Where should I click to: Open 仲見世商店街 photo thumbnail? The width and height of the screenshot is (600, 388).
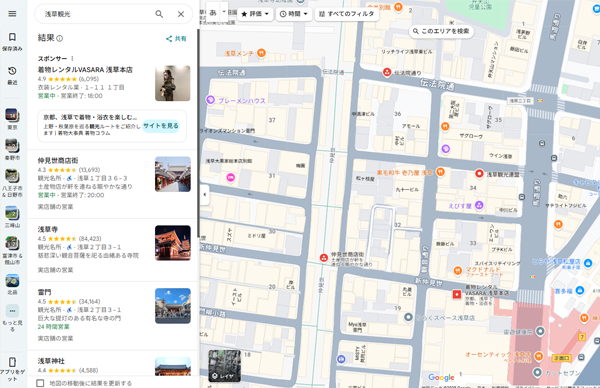(173, 174)
